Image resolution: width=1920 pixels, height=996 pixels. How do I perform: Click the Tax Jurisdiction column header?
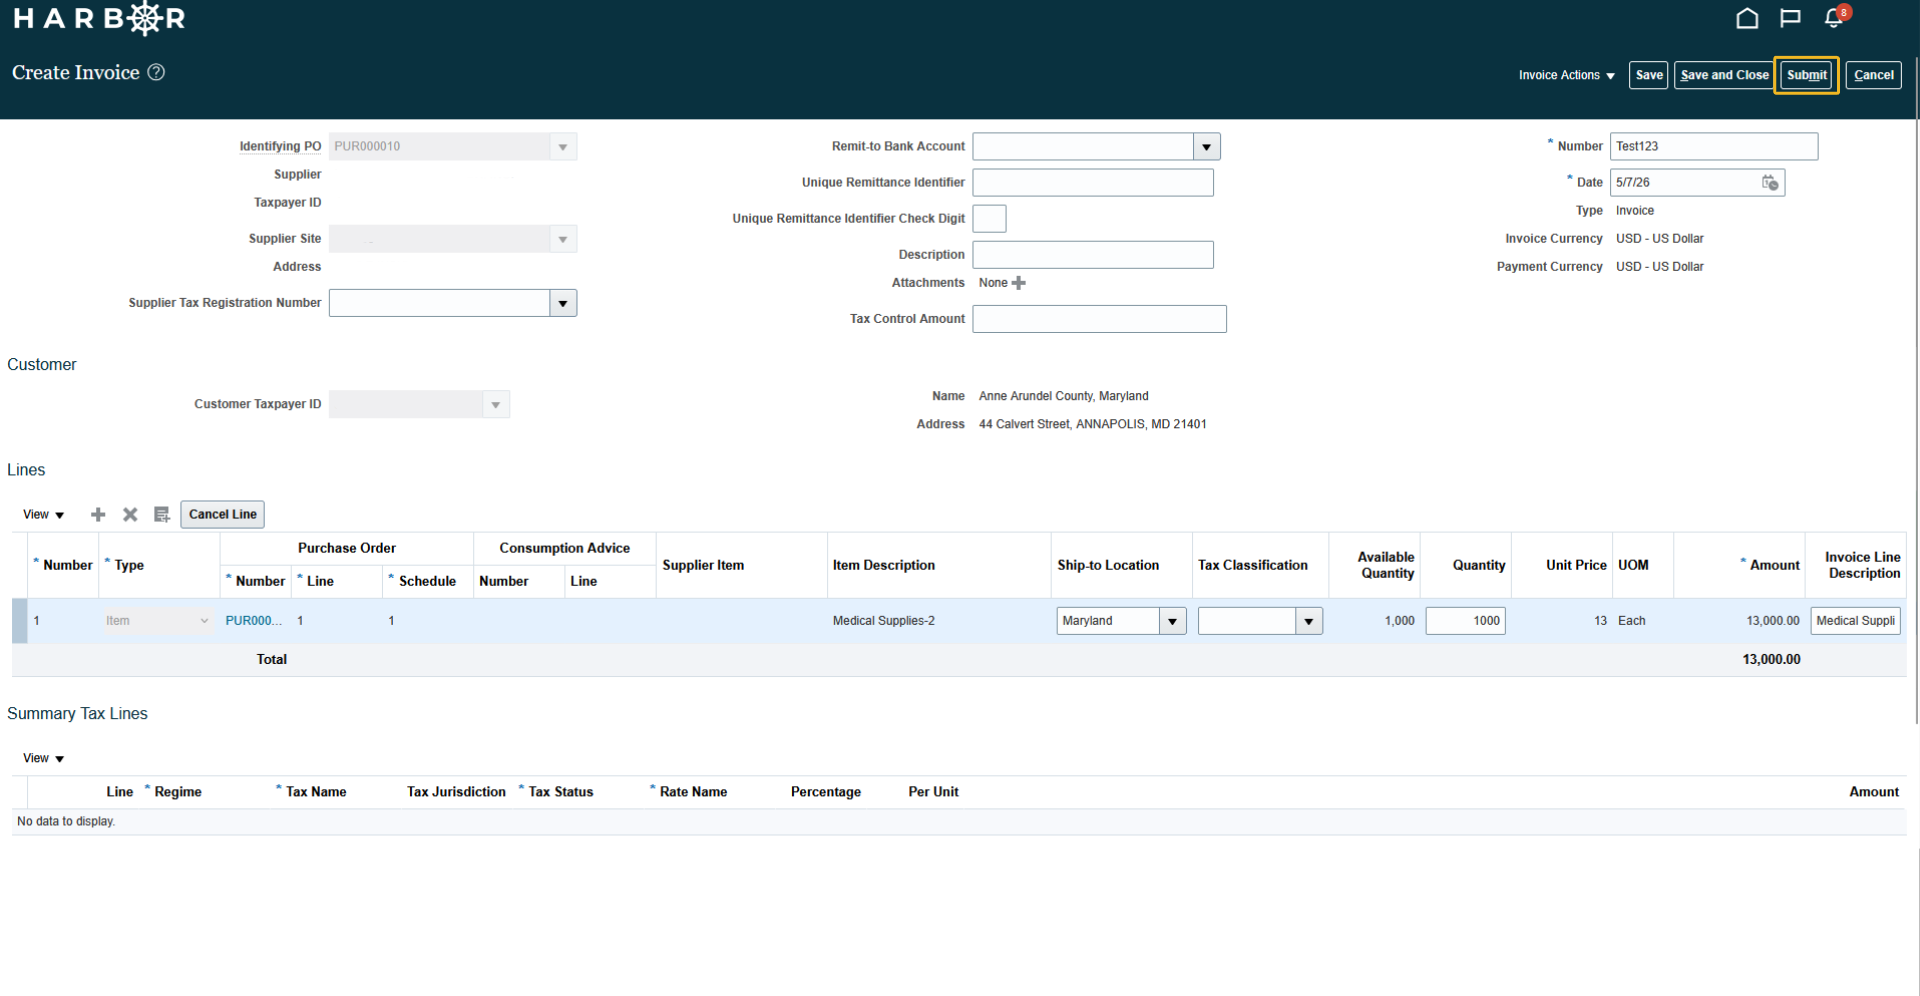456,792
